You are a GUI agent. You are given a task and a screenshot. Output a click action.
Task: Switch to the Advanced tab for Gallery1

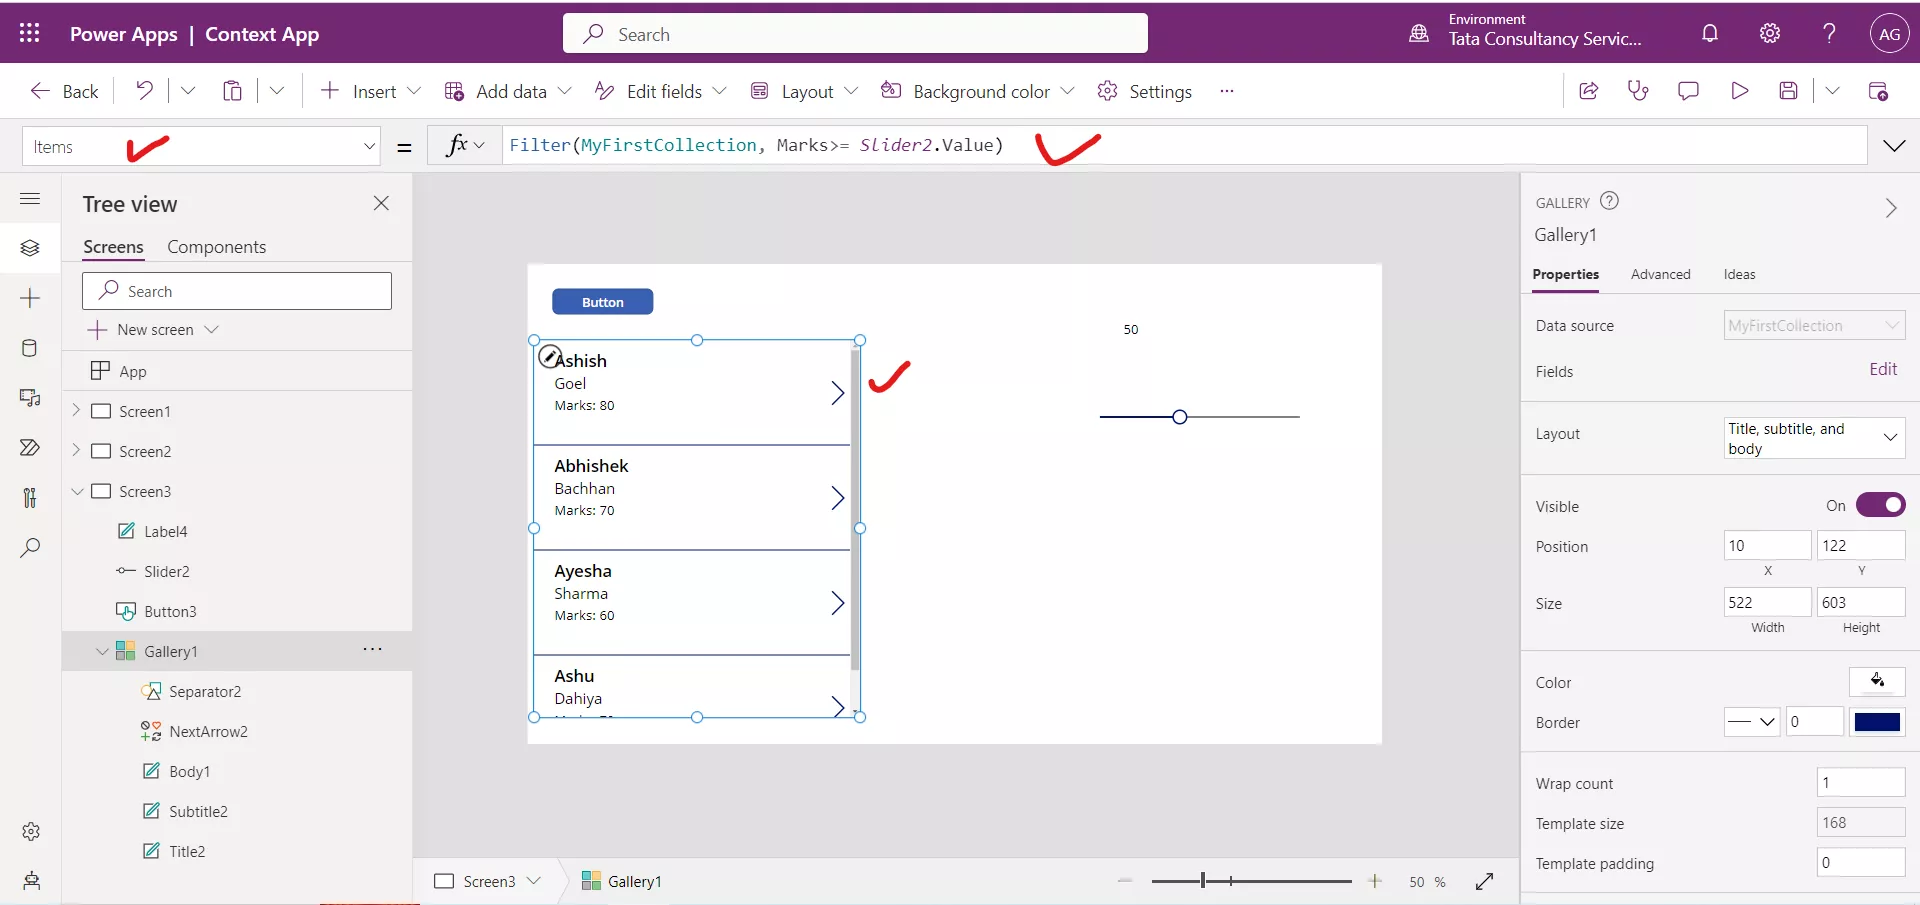[x=1660, y=274]
